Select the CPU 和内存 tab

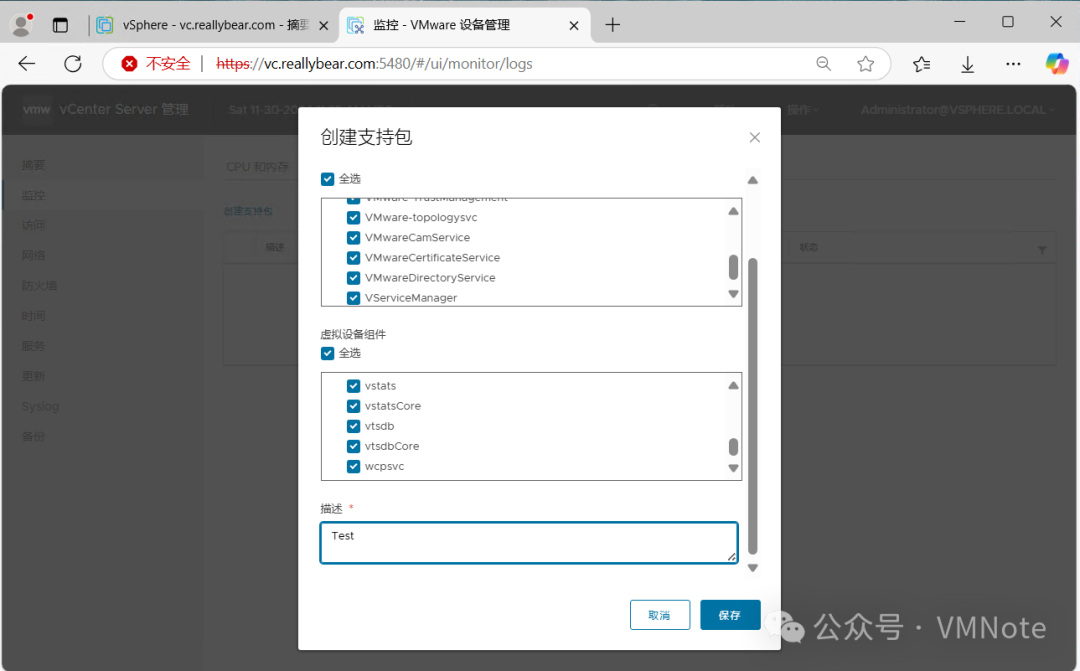click(258, 167)
